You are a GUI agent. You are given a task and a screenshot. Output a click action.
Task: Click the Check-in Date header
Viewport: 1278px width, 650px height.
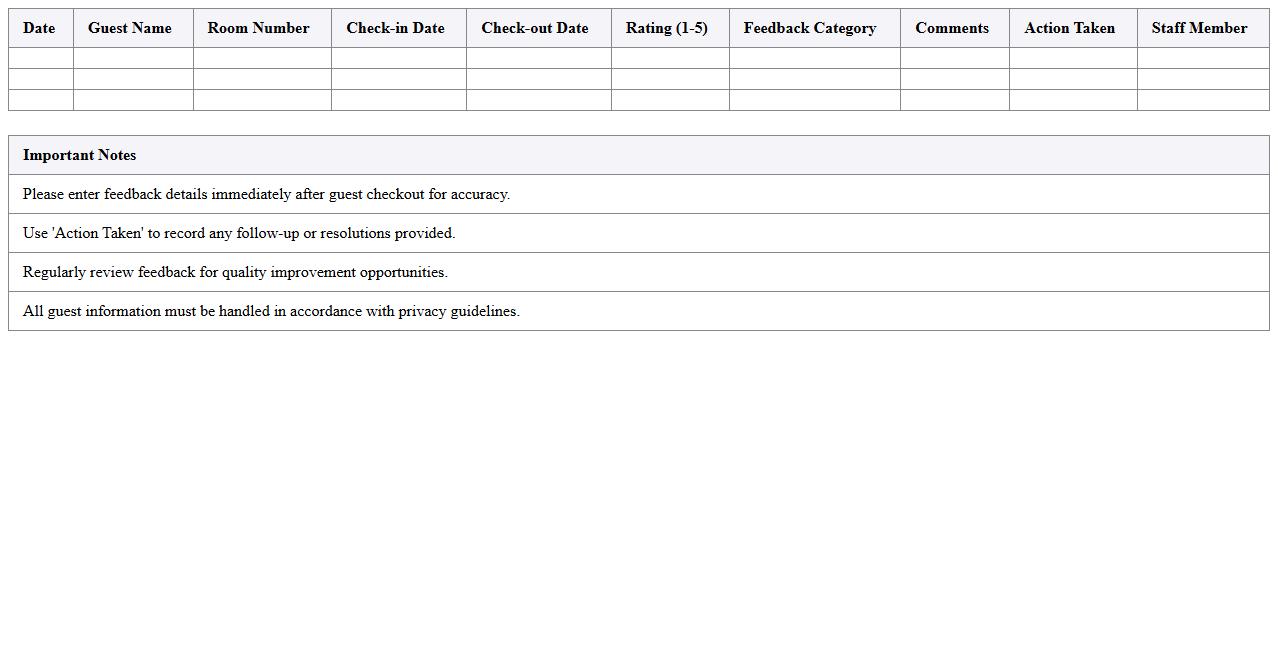pos(395,28)
